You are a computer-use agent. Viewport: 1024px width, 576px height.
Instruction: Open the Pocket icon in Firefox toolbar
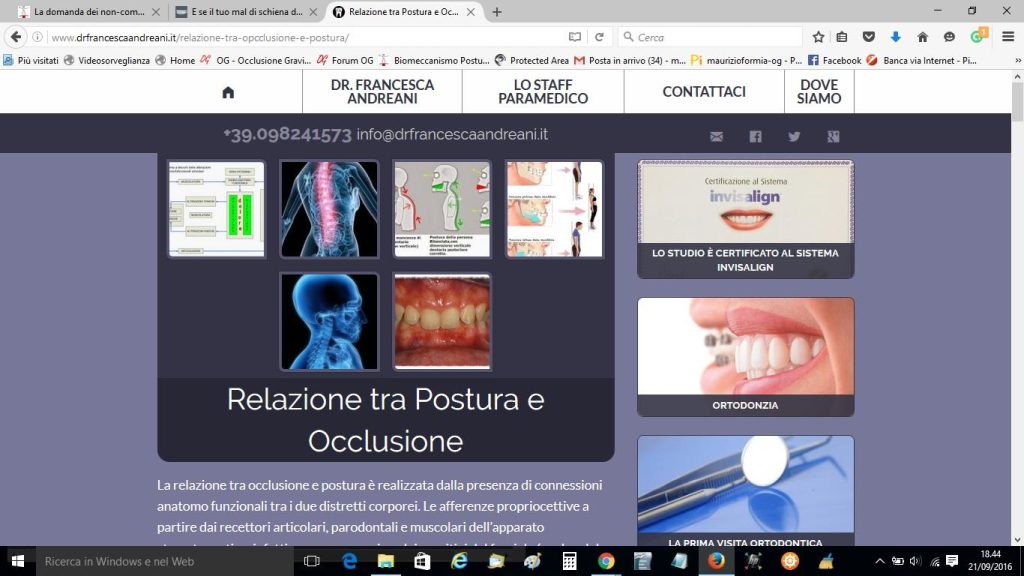pyautogui.click(x=869, y=37)
